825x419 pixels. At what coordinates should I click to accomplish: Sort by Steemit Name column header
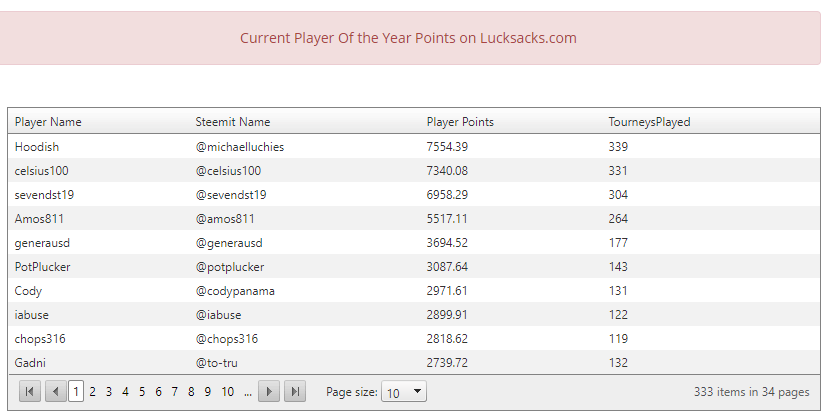pos(233,122)
